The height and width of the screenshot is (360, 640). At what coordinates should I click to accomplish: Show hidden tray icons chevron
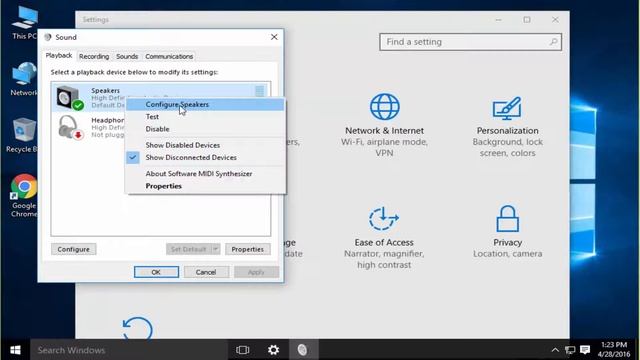point(555,350)
